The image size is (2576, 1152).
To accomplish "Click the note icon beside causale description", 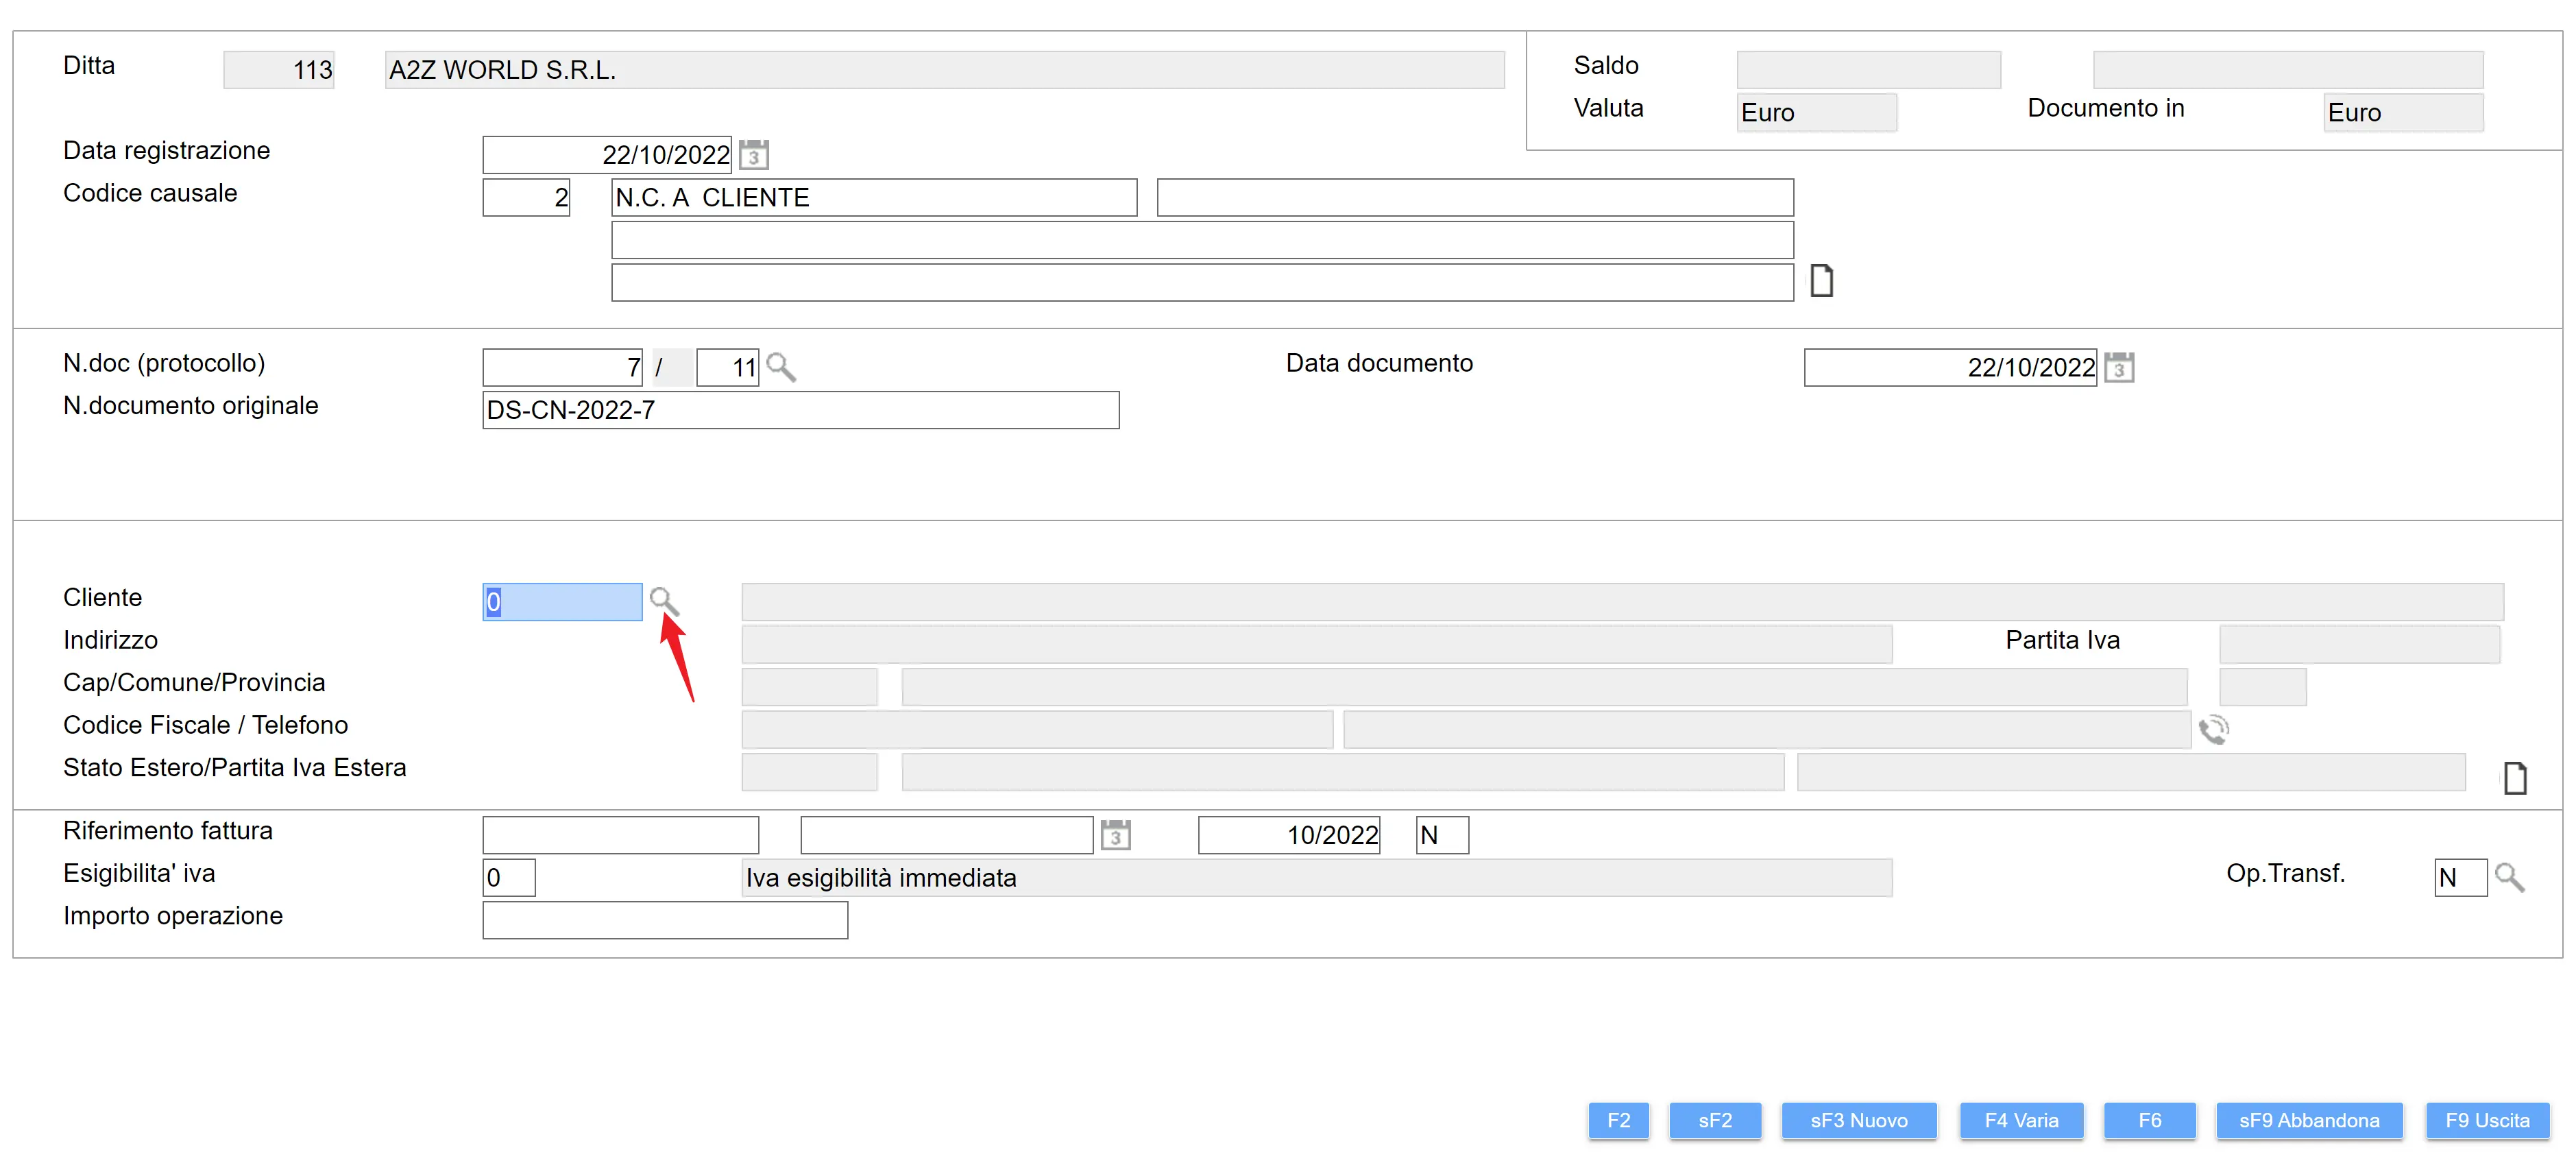I will pyautogui.click(x=1821, y=281).
